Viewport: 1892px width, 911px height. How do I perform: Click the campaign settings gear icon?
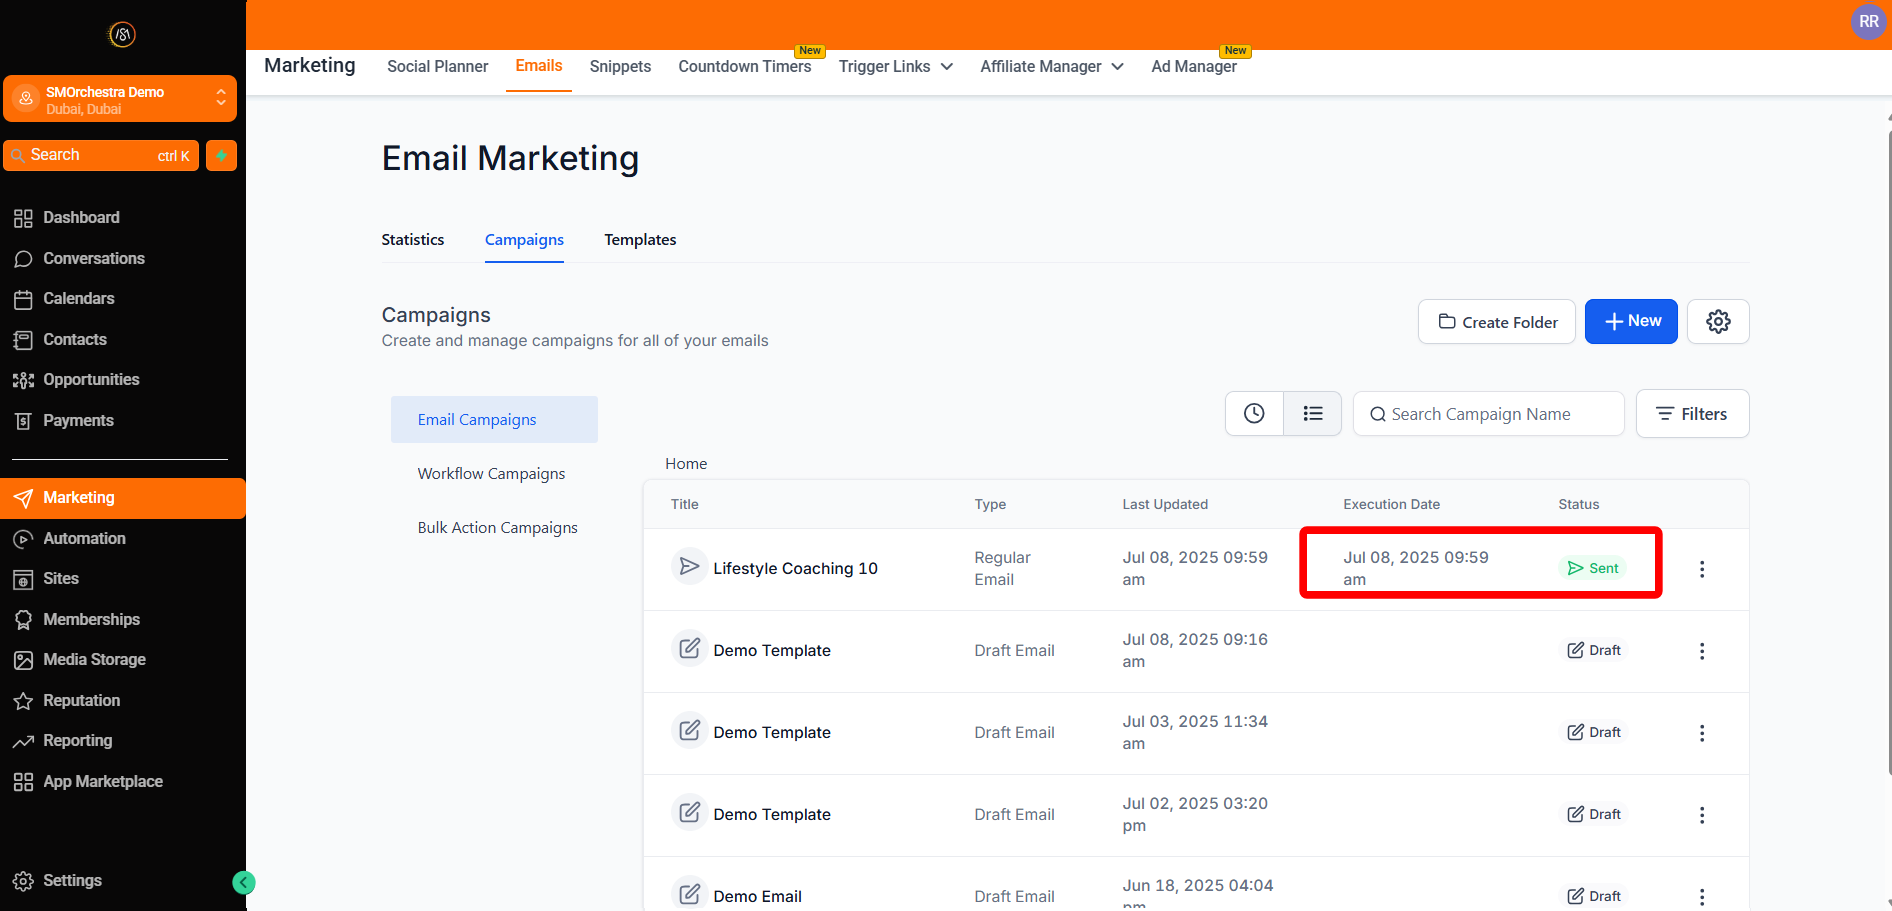(x=1717, y=322)
